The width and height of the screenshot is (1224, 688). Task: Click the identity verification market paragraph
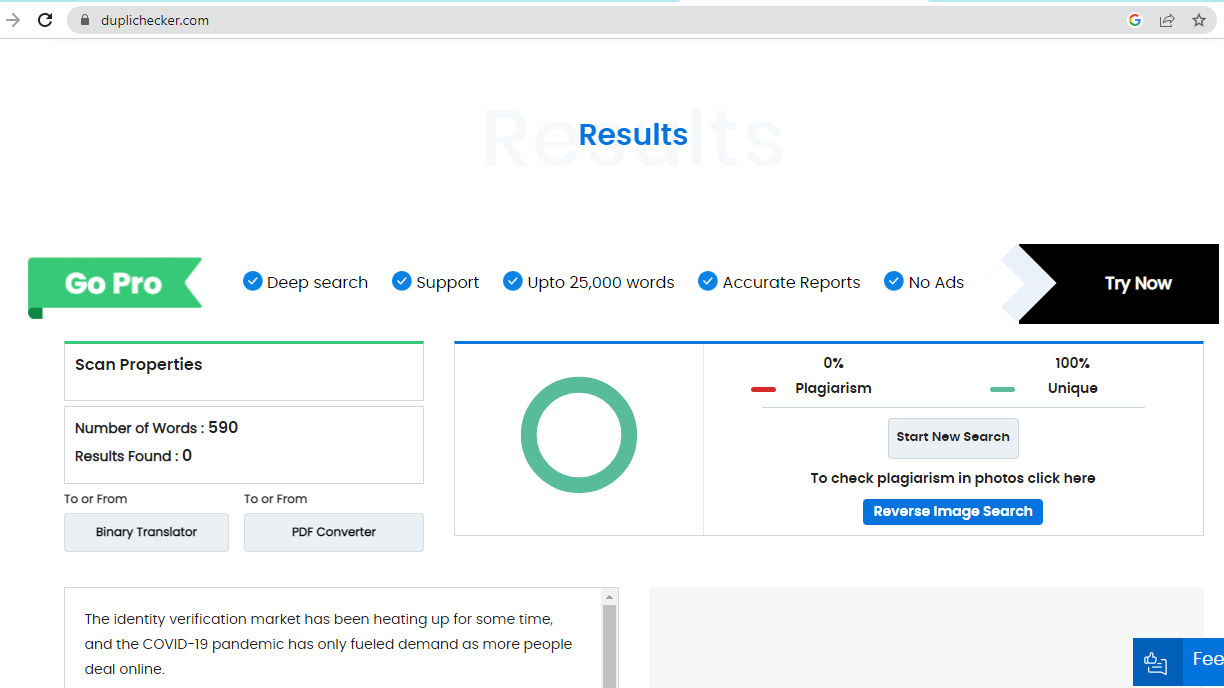coord(329,644)
